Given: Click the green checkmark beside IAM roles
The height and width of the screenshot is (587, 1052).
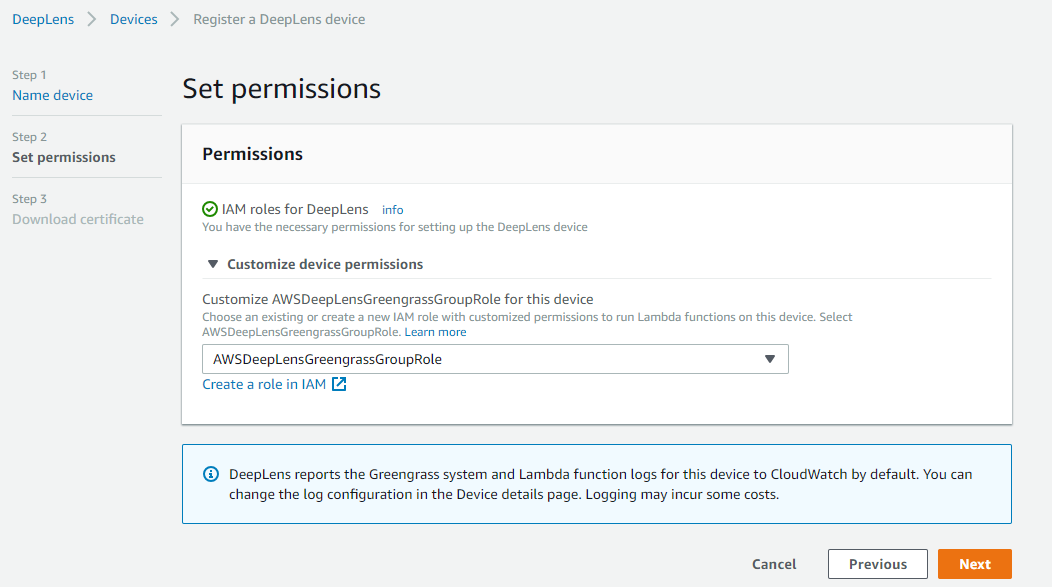Looking at the screenshot, I should coord(210,209).
